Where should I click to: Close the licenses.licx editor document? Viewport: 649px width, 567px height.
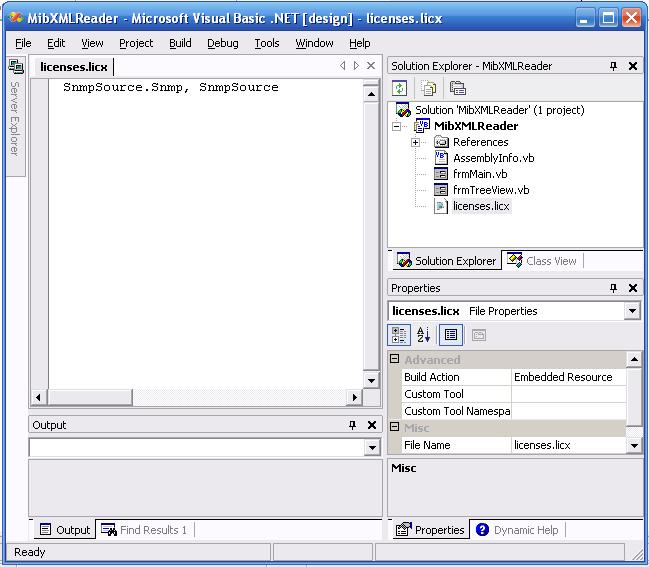click(371, 66)
